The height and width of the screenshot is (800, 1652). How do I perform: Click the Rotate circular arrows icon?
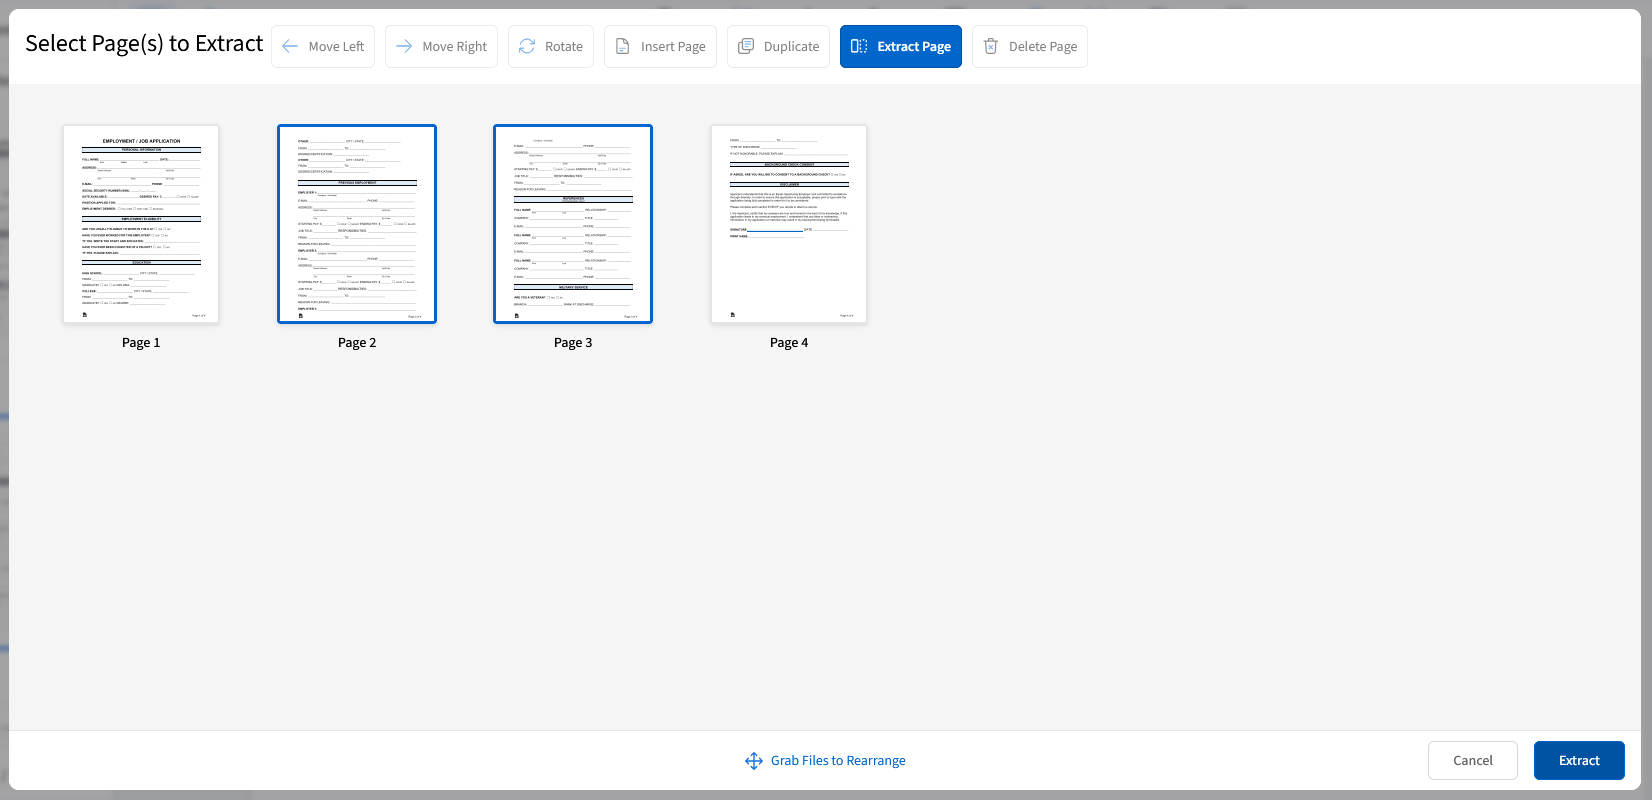point(527,46)
